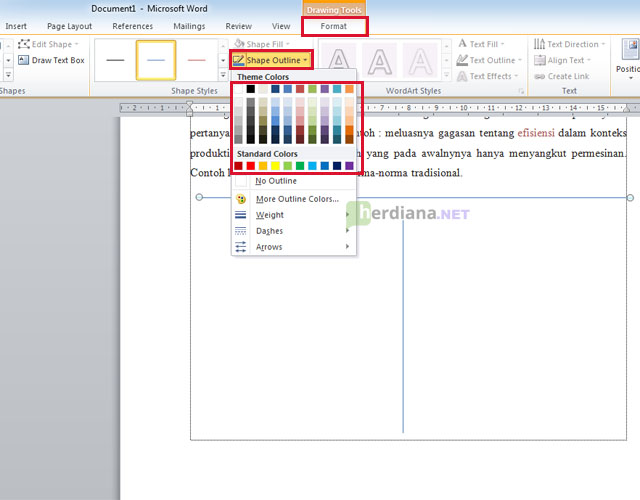
Task: Choose the standard green color swatch
Action: tap(300, 166)
